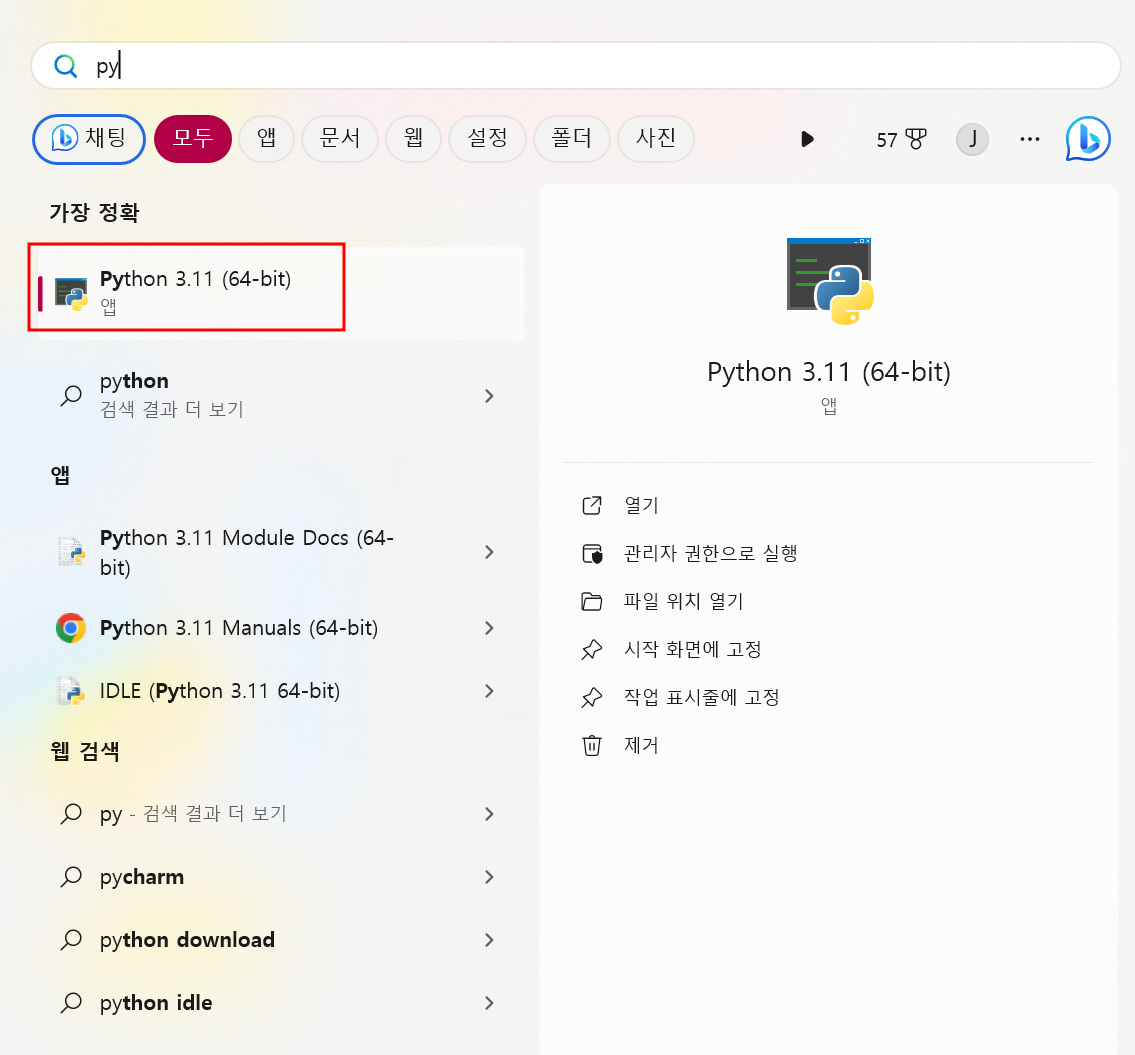Select the 웹 filter tab
Screen dimensions: 1135x1055
(x=413, y=139)
